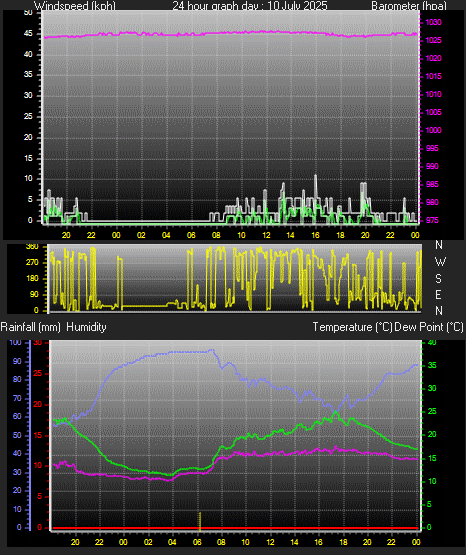Click the 100 humidity scale value
The width and height of the screenshot is (466, 555).
[15, 342]
